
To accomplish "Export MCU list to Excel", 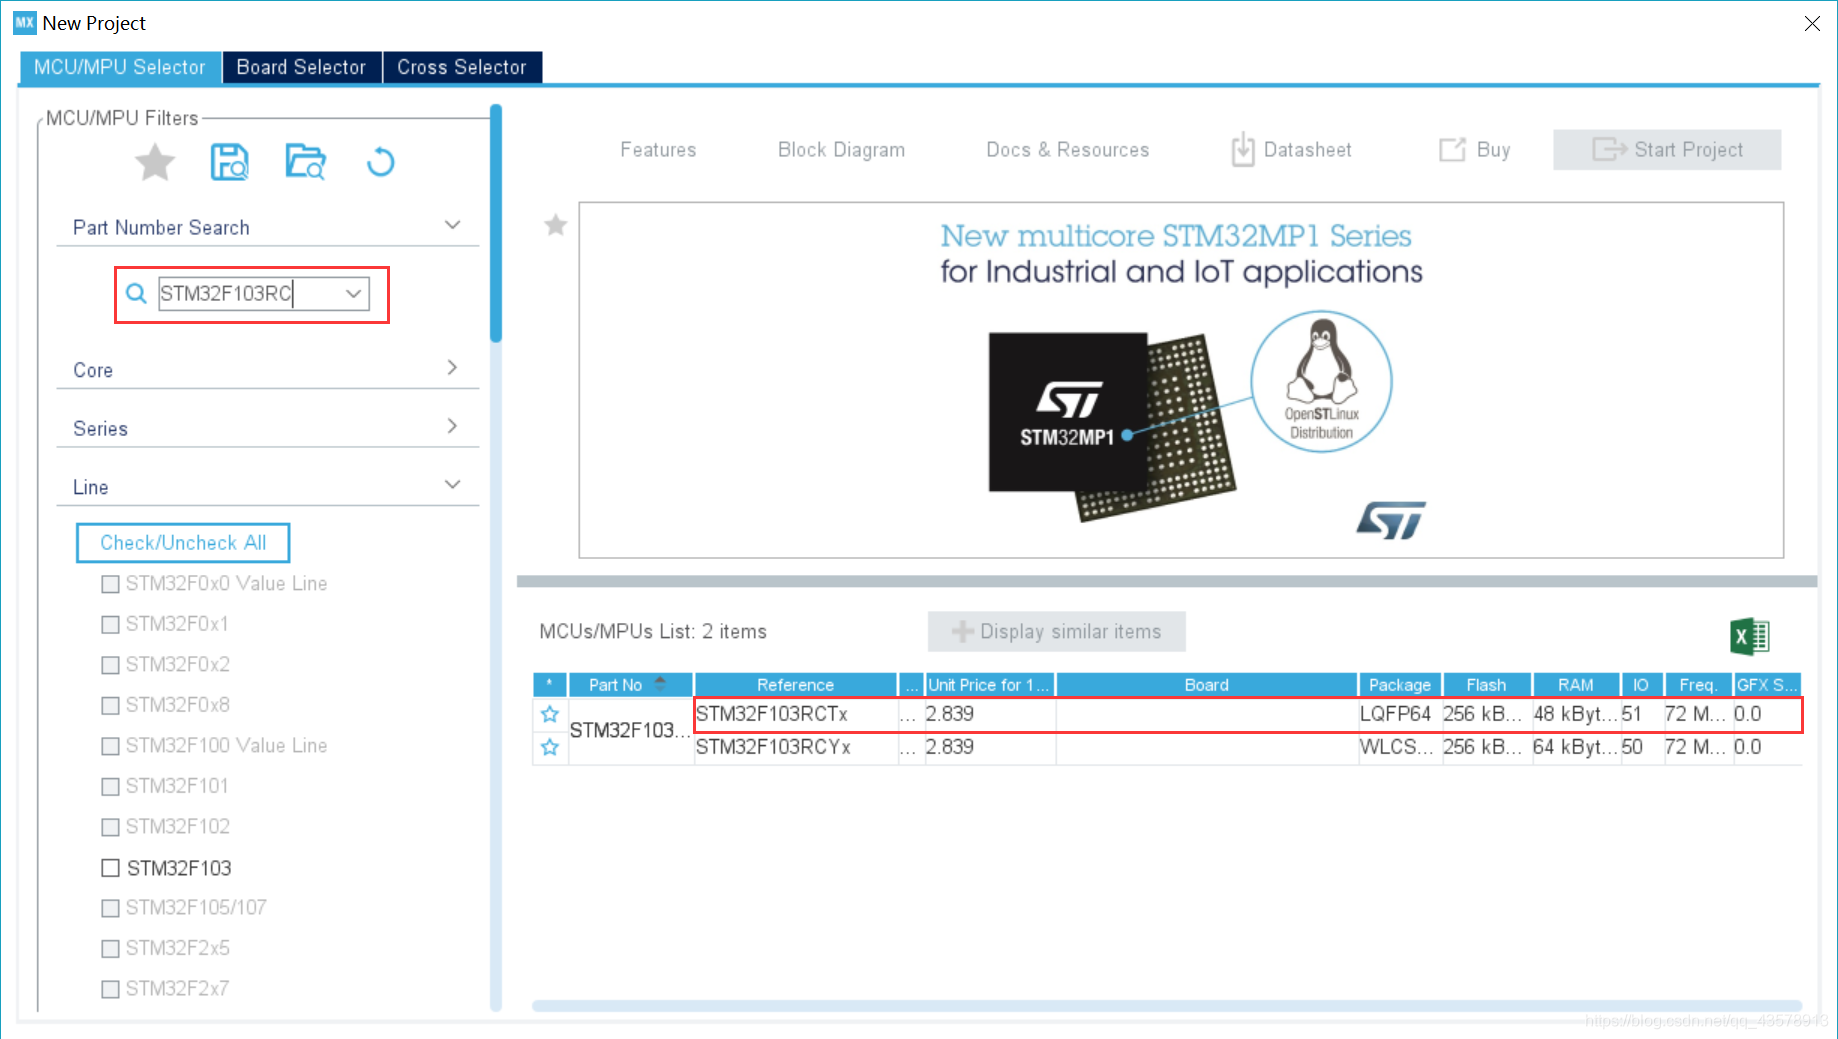I will [1749, 636].
